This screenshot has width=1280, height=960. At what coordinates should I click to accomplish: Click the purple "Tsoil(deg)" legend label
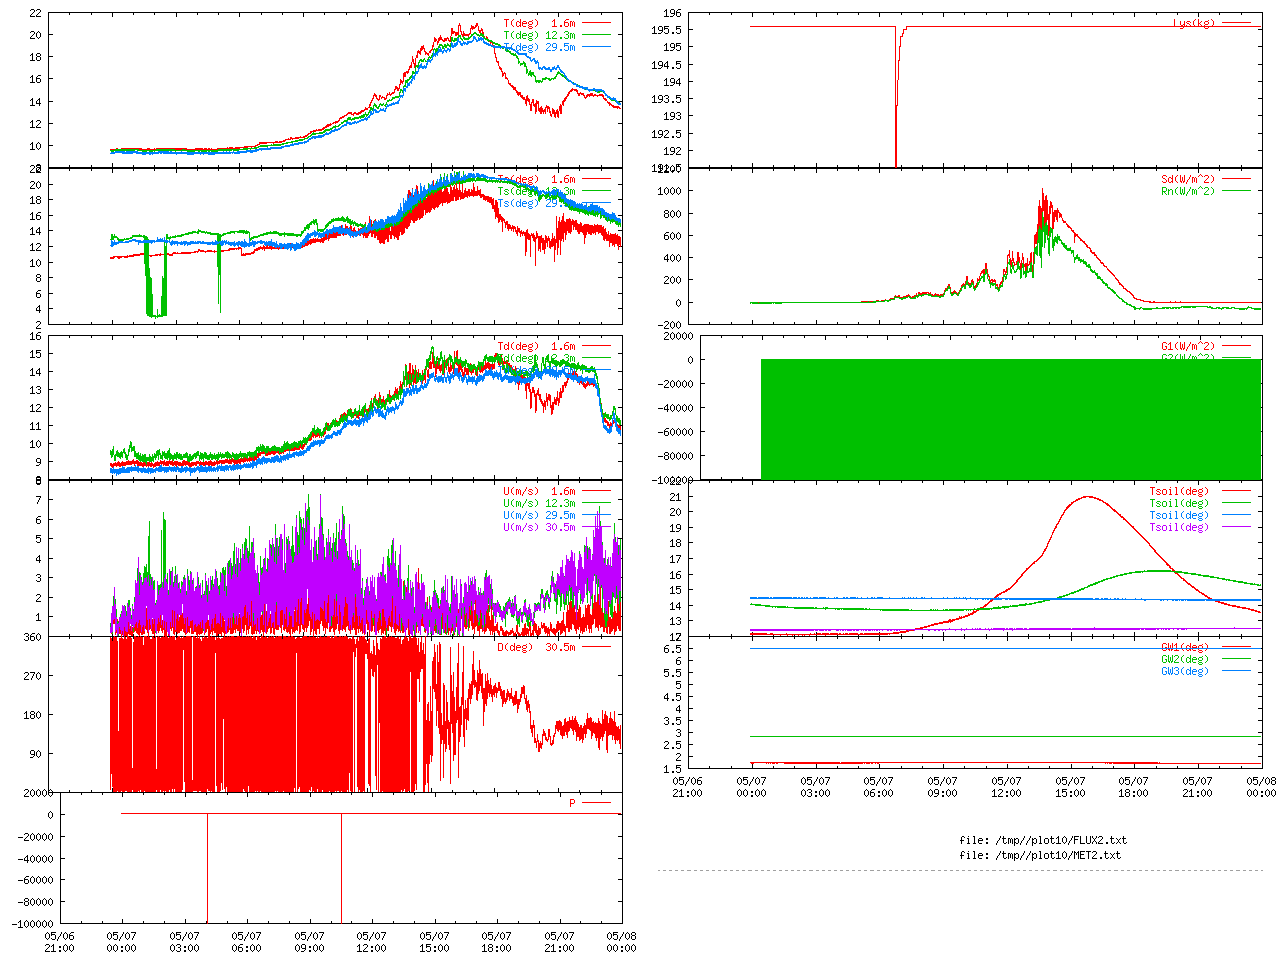tap(1179, 528)
